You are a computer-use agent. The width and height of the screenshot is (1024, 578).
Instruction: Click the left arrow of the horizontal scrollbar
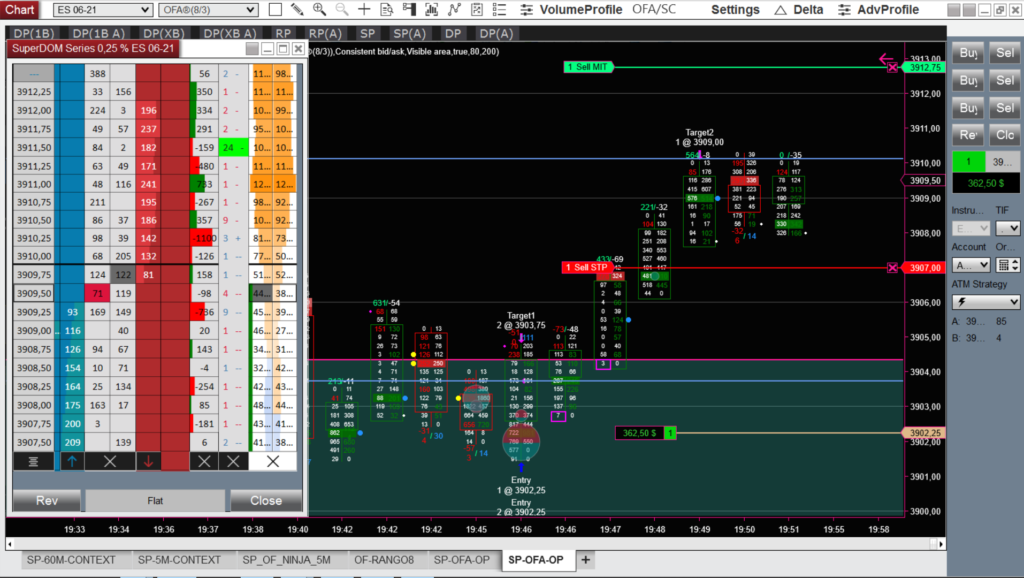click(10, 543)
